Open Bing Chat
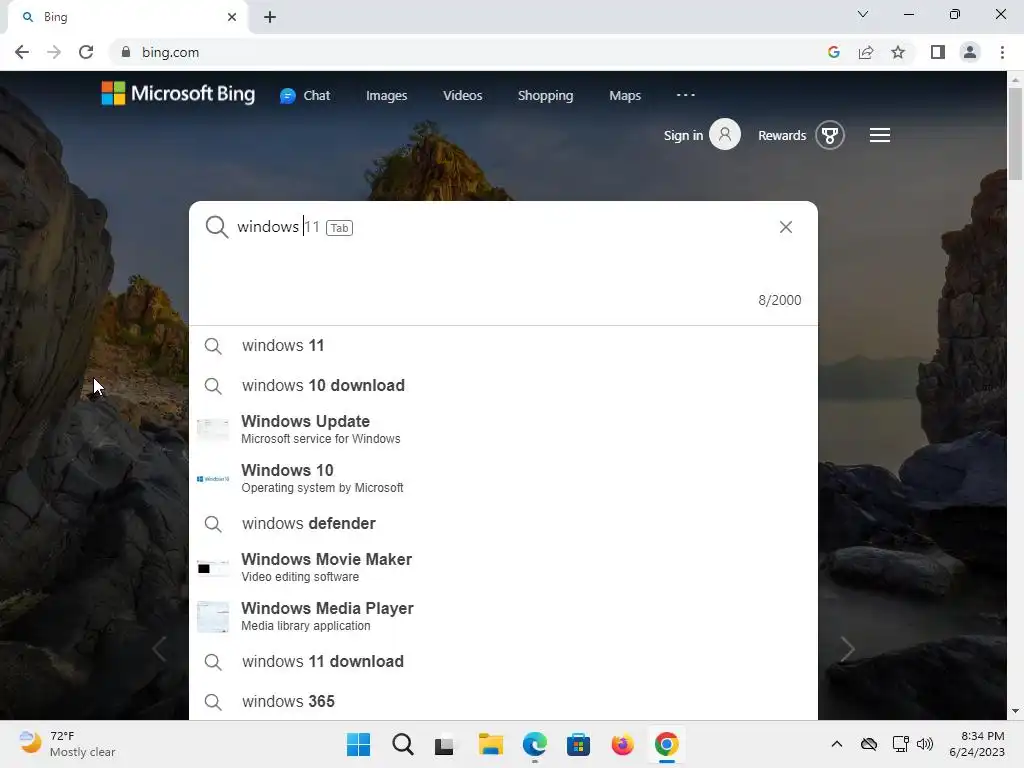Image resolution: width=1024 pixels, height=768 pixels. (x=305, y=95)
